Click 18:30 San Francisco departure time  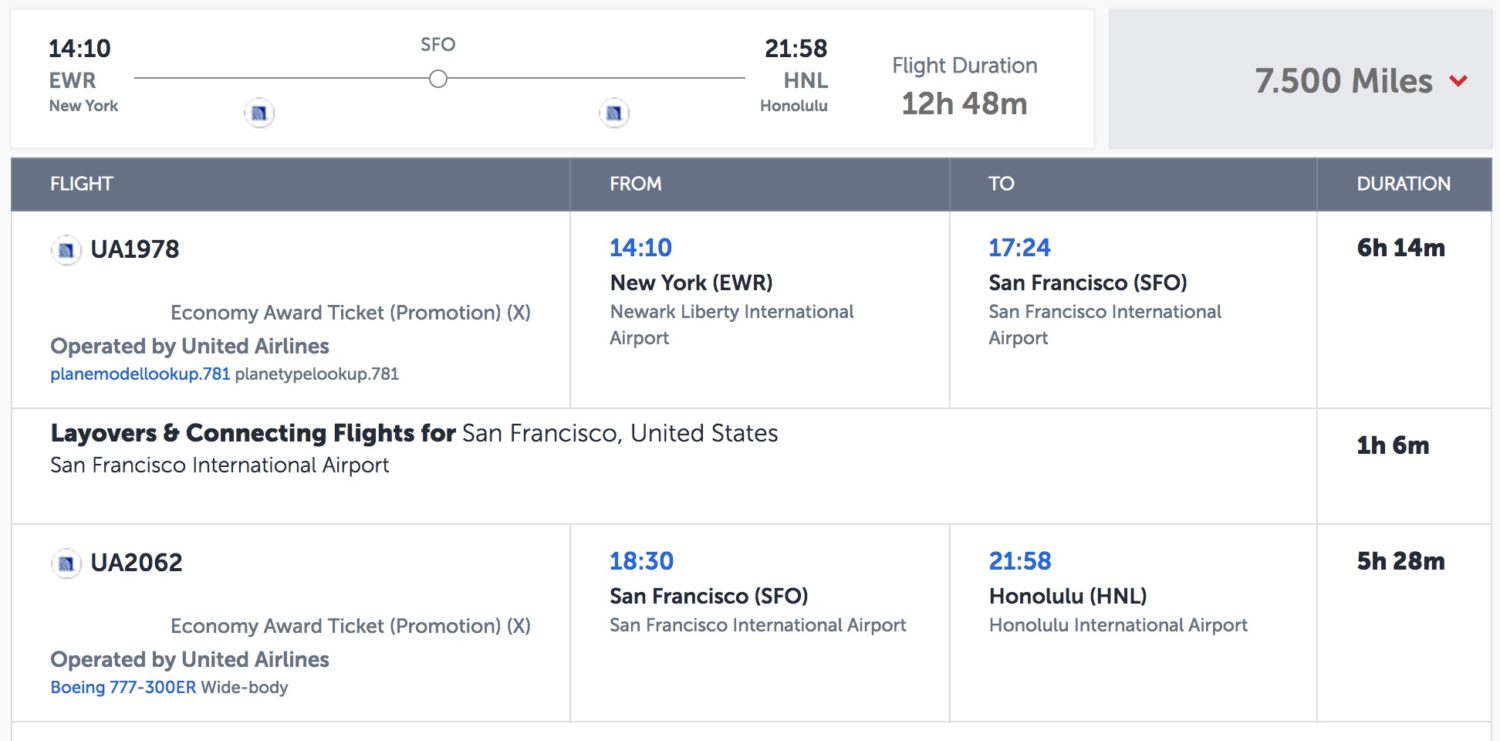[x=641, y=561]
